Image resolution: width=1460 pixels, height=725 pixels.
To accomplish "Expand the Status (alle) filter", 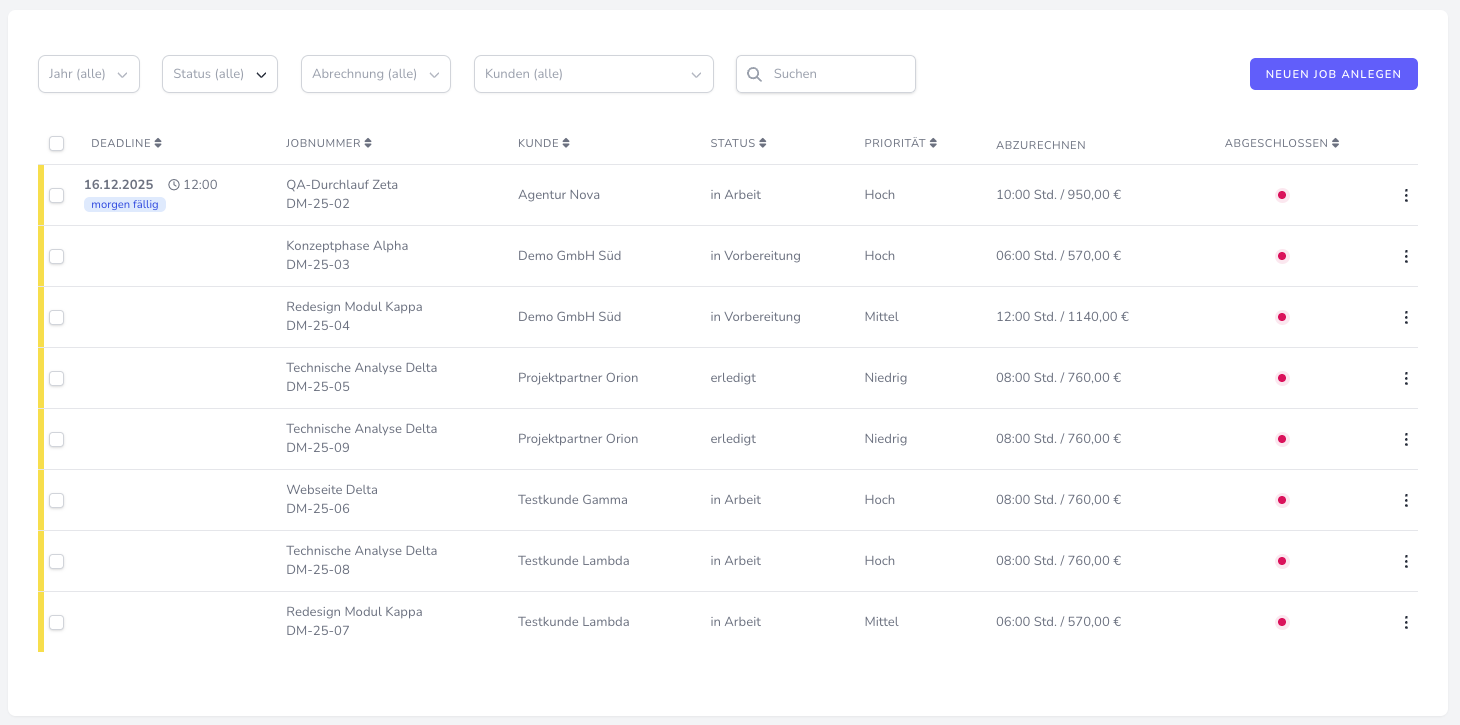I will 220,74.
